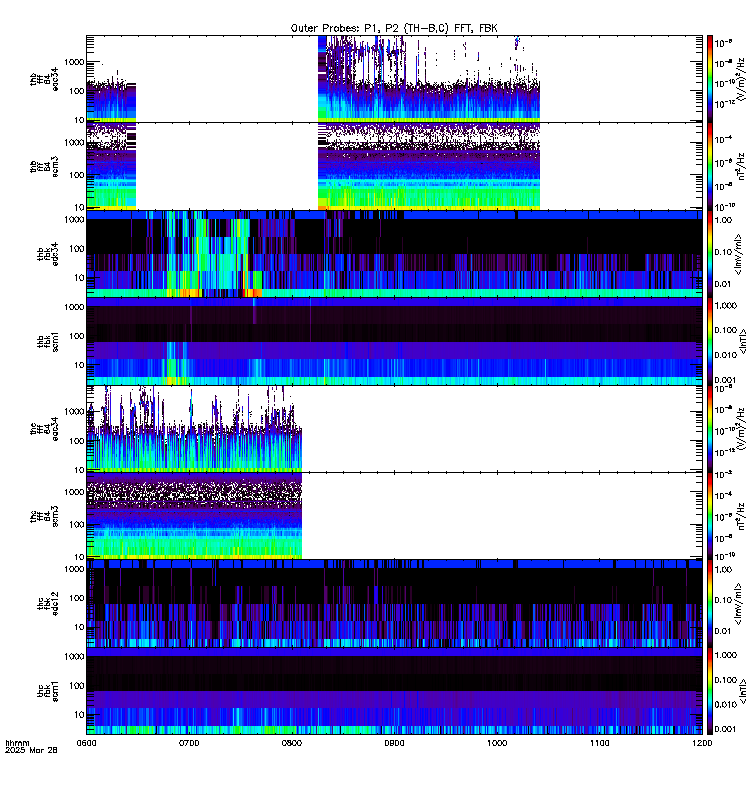Select the 'thb fff 64 eac34' panel label
This screenshot has height=800, width=750.
pyautogui.click(x=44, y=79)
